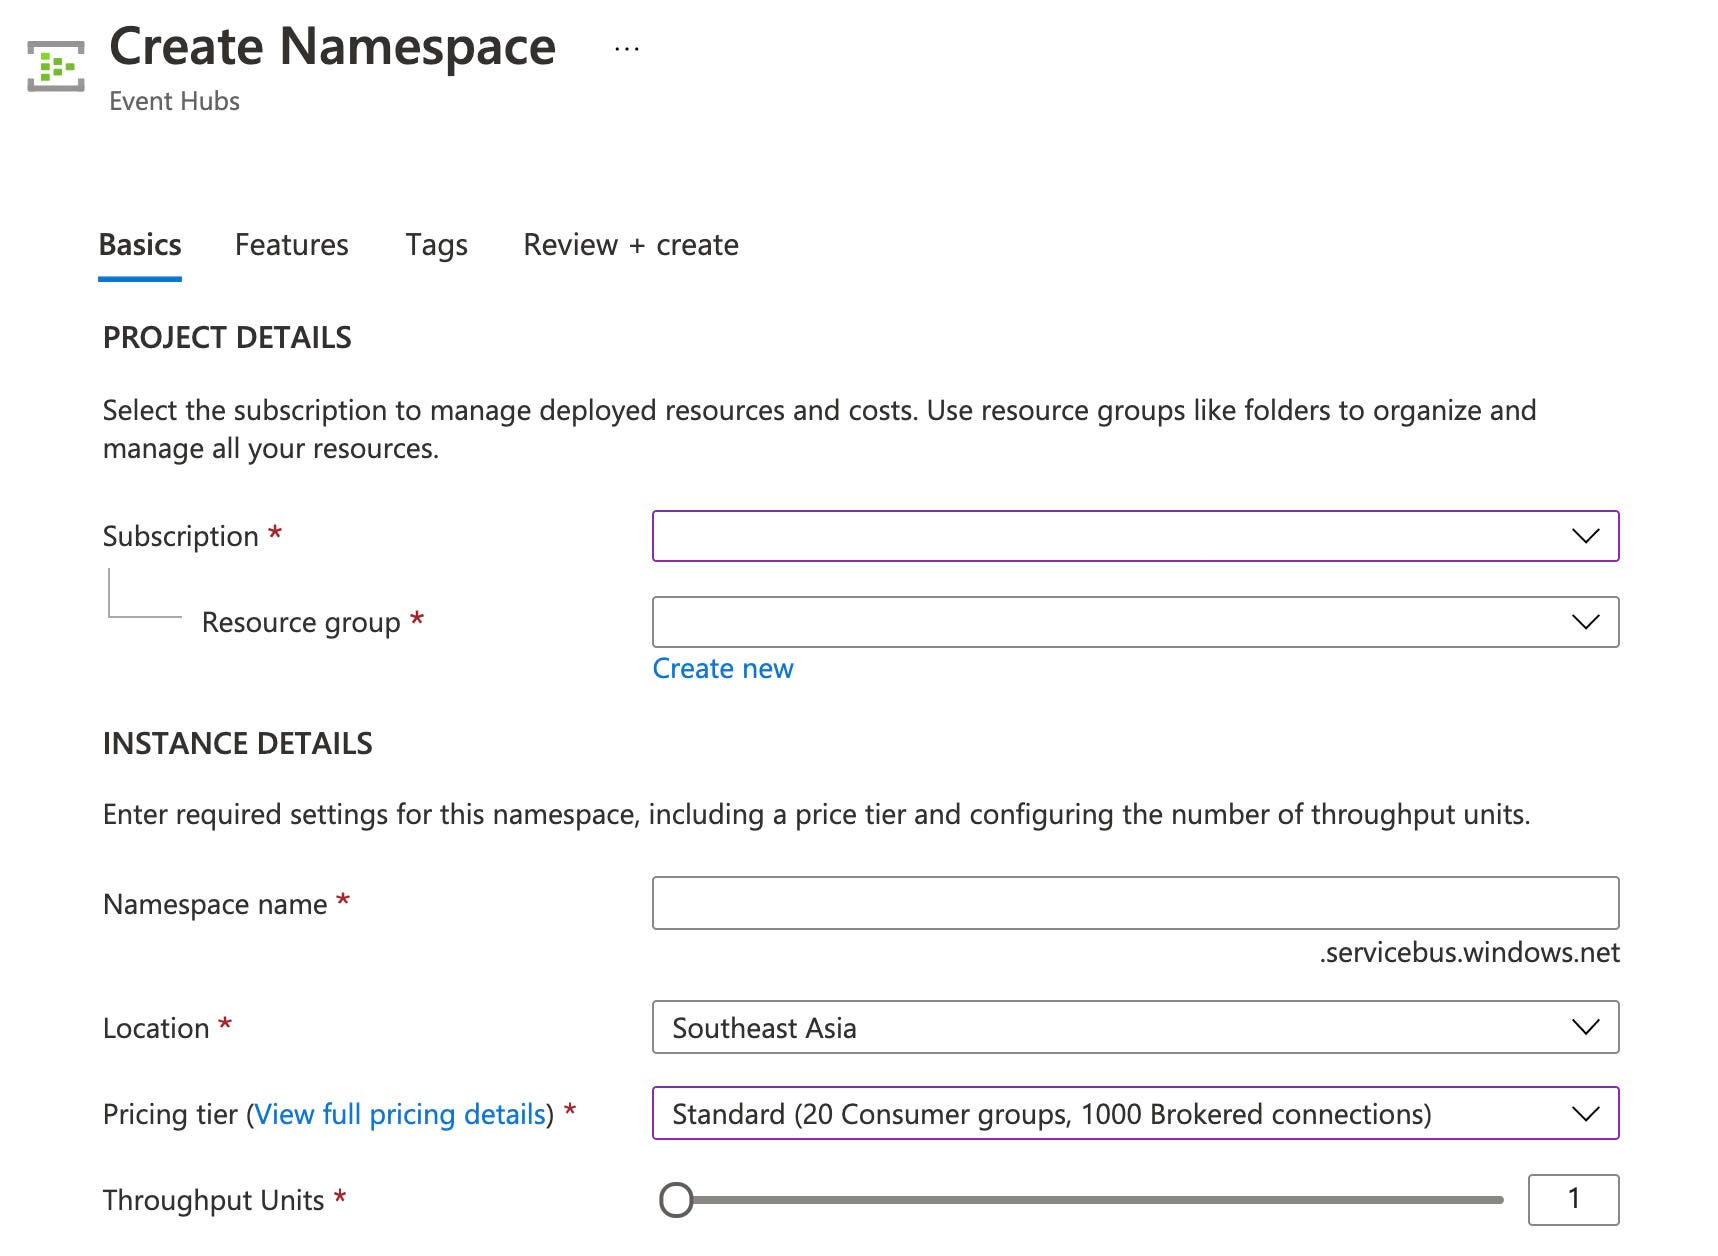Click the Namespace name text field
This screenshot has width=1718, height=1256.
(1135, 903)
